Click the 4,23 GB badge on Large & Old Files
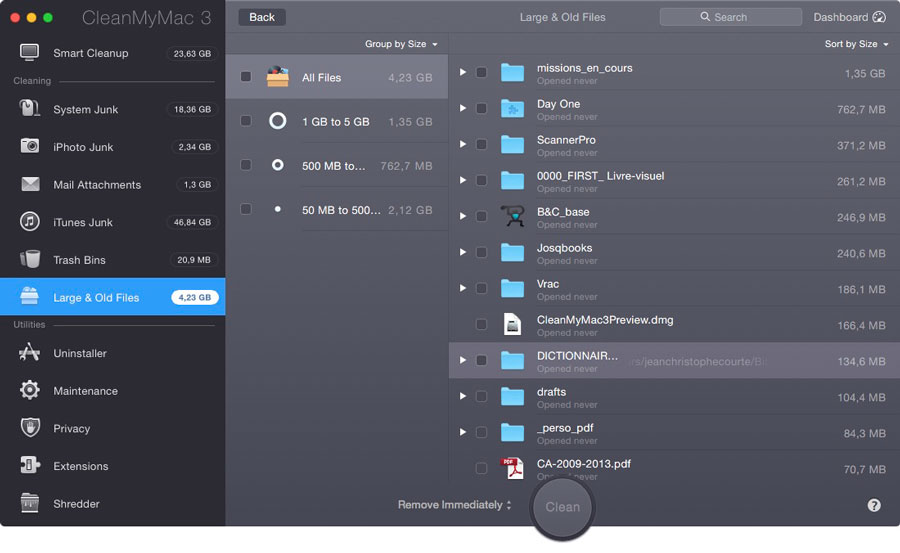The image size is (900, 553). [195, 297]
